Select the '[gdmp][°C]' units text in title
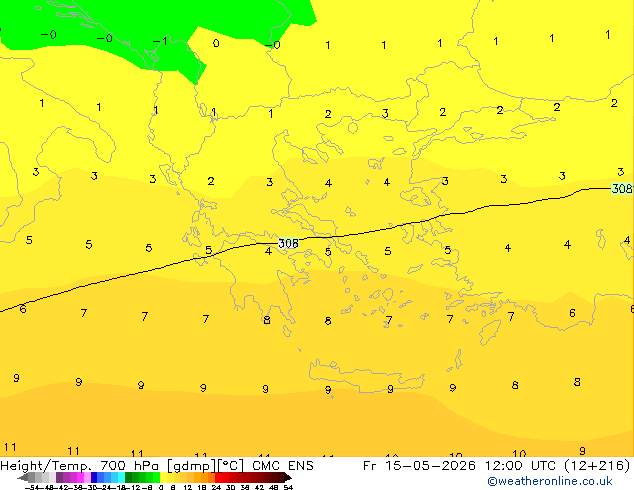The width and height of the screenshot is (634, 490). point(205,466)
